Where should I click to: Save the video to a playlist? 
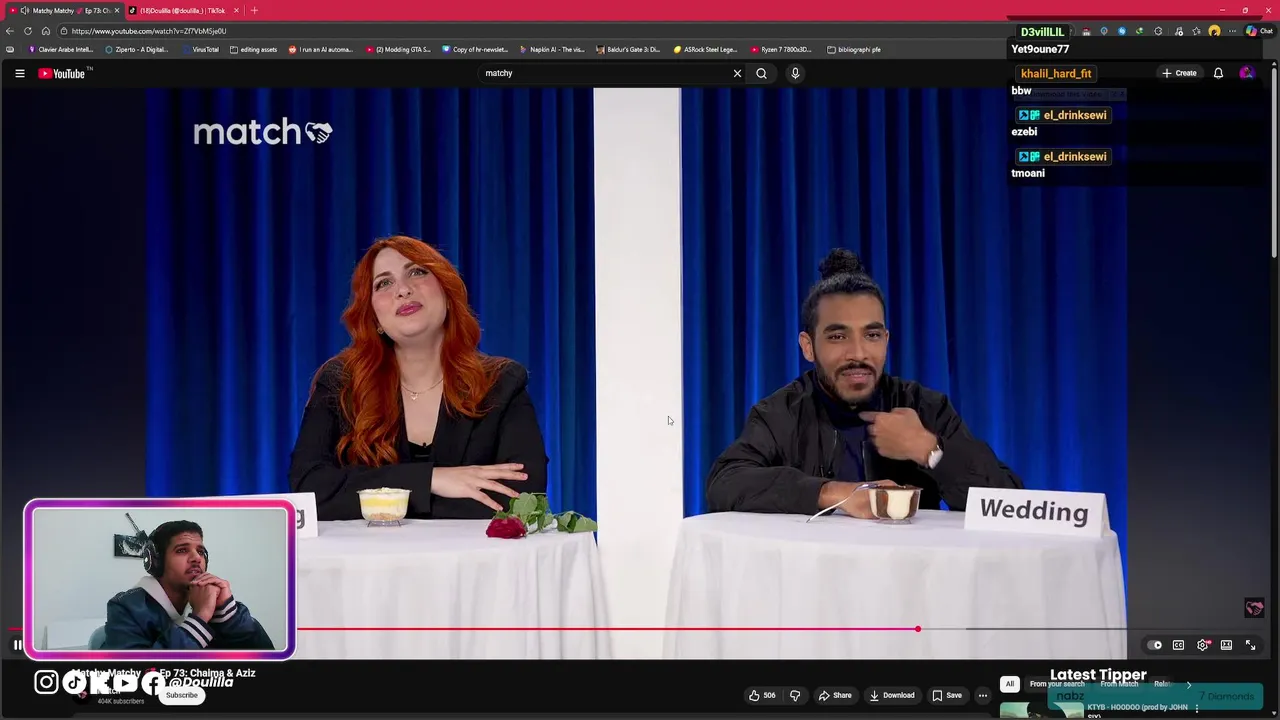click(947, 695)
